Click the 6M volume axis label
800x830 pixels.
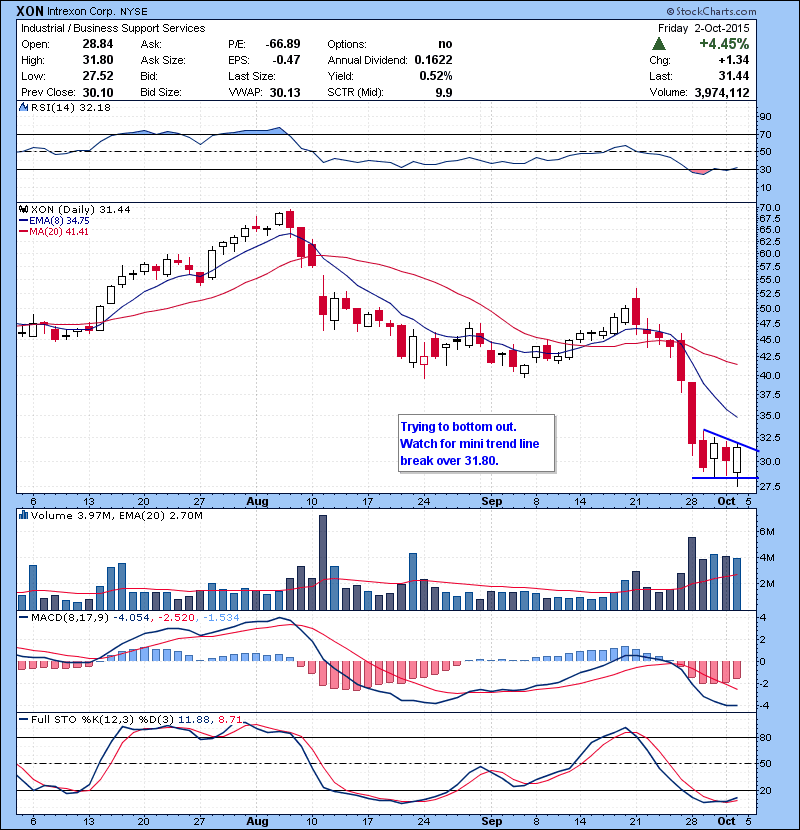tap(767, 531)
